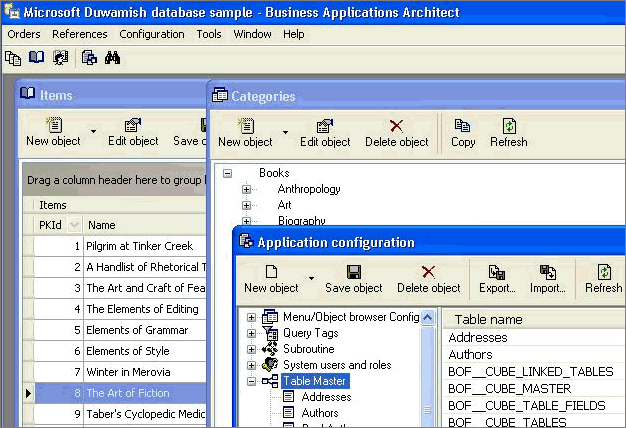Click Edit object in Categories window
This screenshot has height=428, width=626.
coord(325,133)
